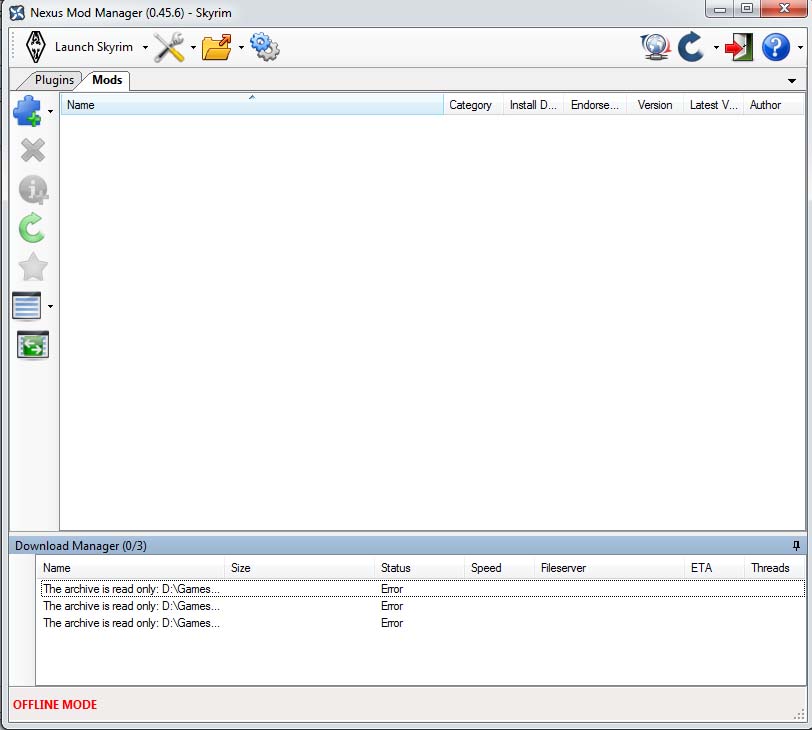
Task: Maximize the Nexus Mod Manager window
Action: click(x=747, y=9)
